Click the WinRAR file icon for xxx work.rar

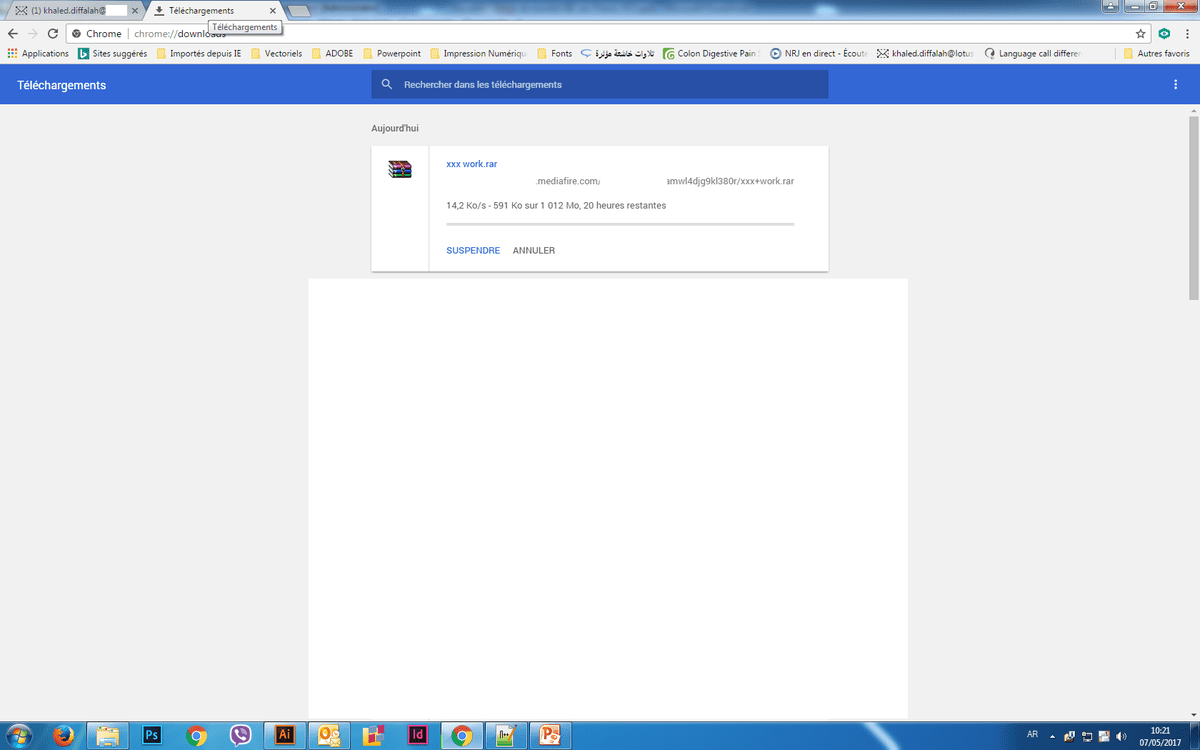tap(400, 169)
